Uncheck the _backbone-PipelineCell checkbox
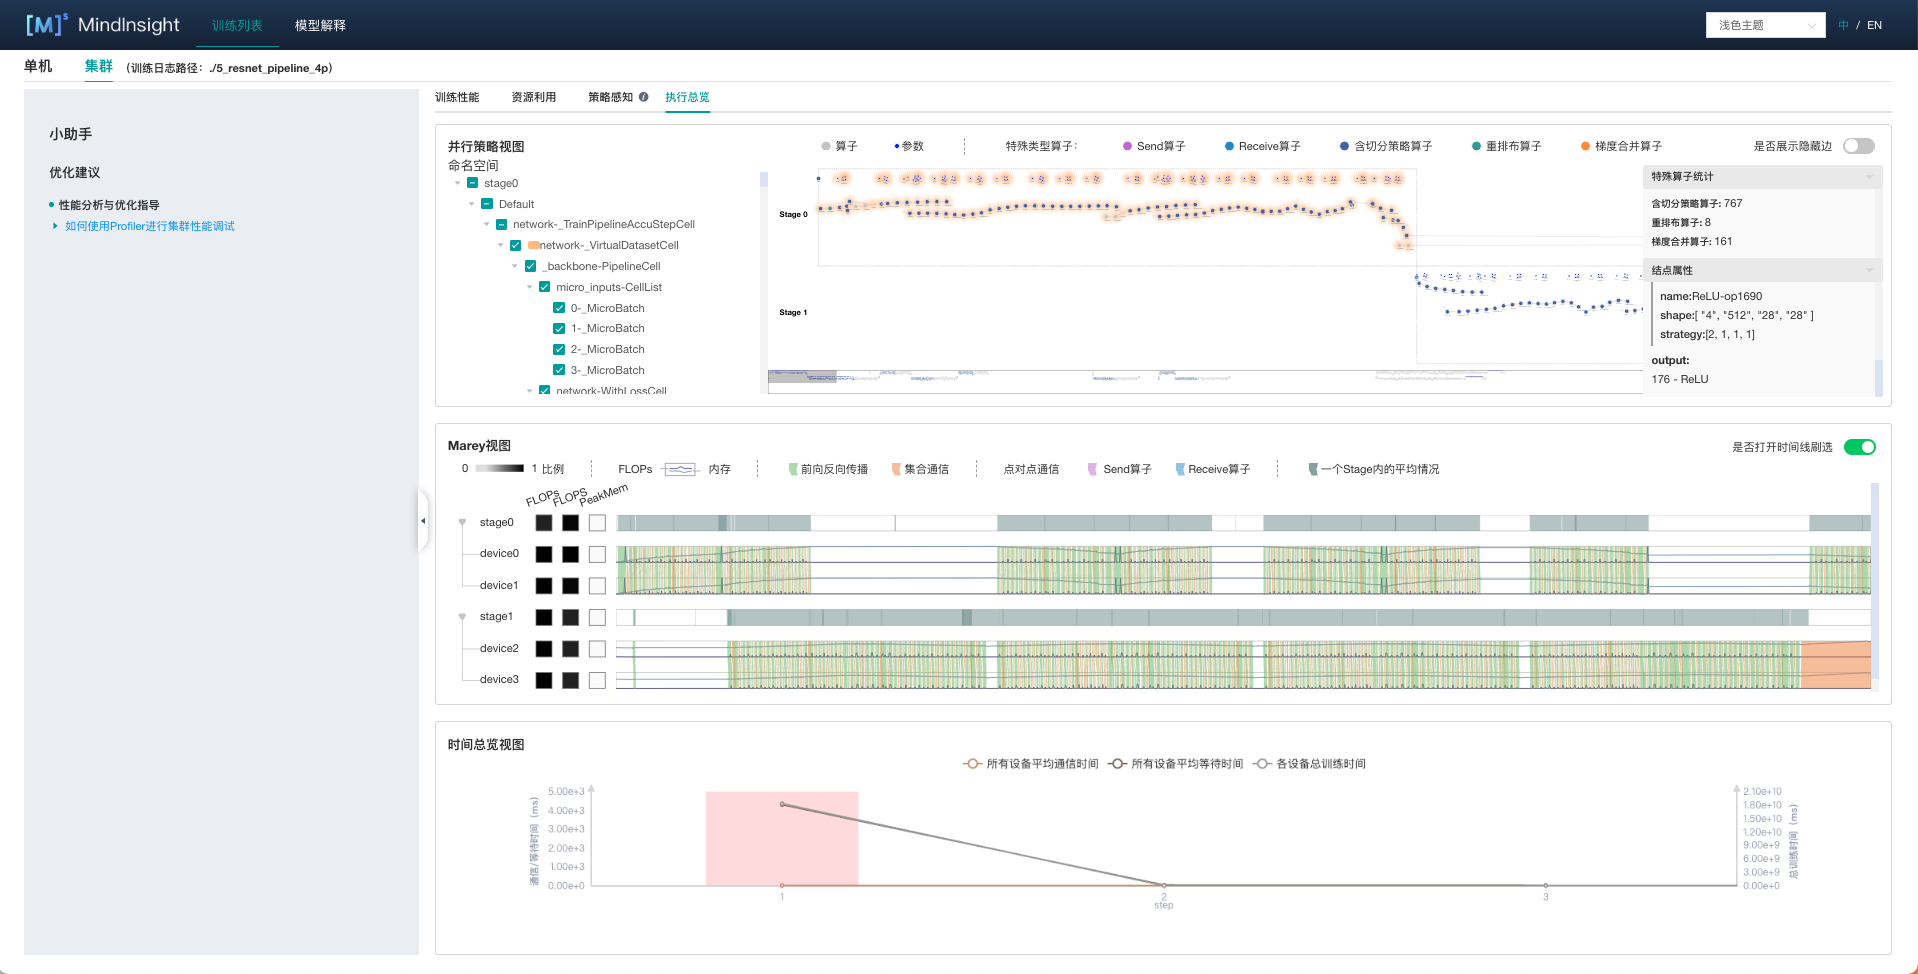Viewport: 1918px width, 974px height. point(530,266)
